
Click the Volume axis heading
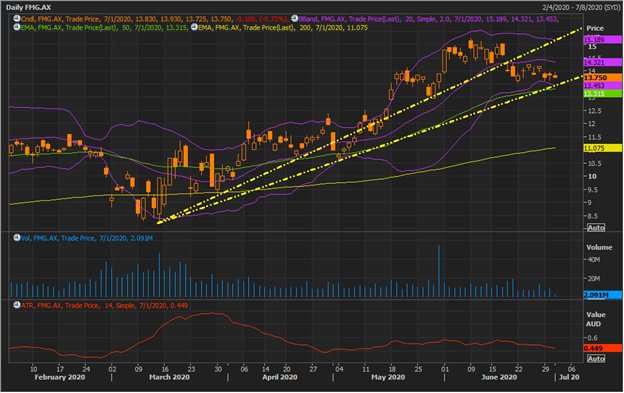tap(599, 247)
